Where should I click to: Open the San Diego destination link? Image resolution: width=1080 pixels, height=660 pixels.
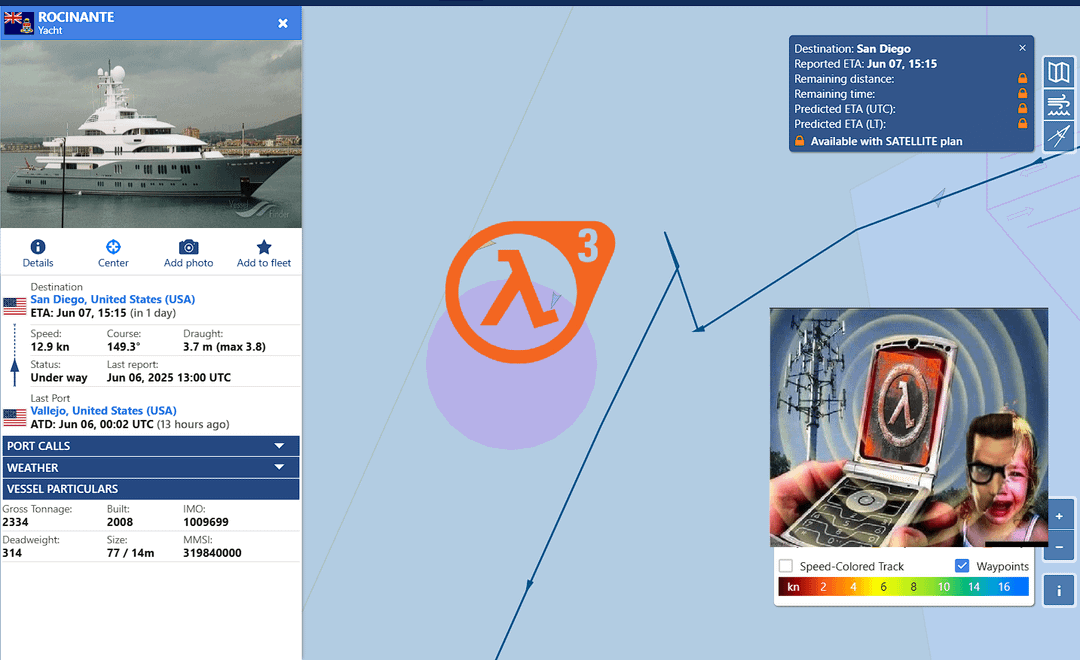tap(112, 299)
